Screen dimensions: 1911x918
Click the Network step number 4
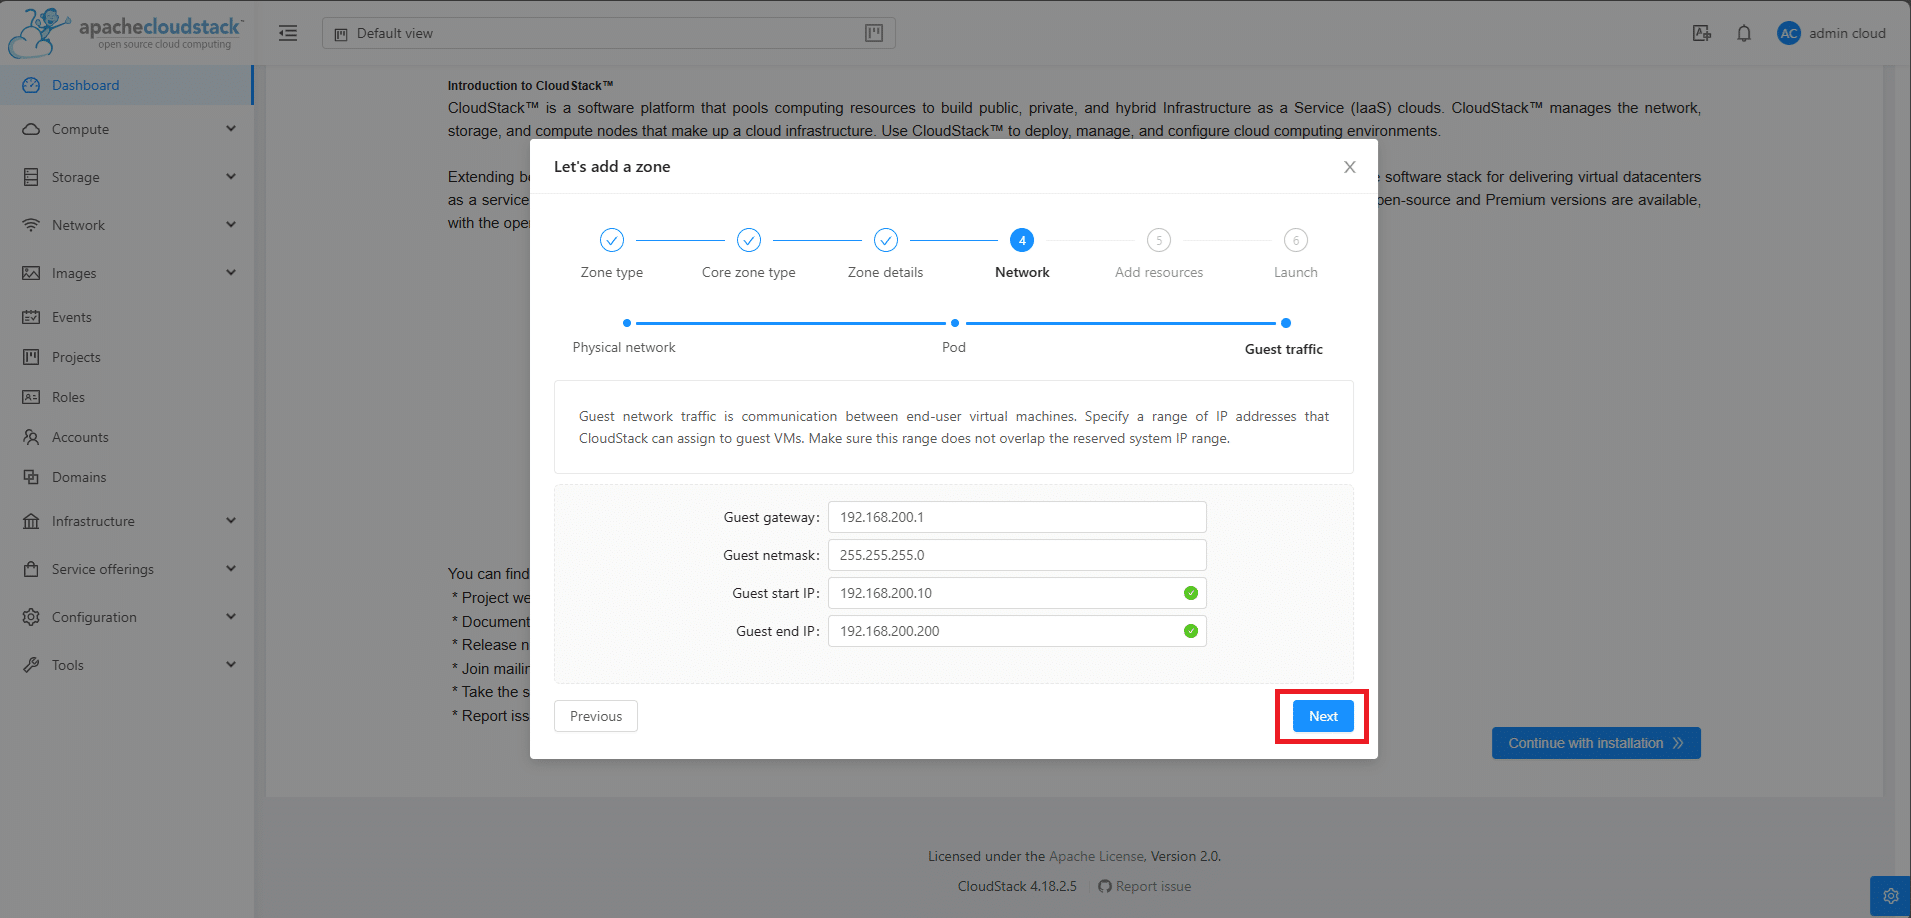[x=1022, y=240]
